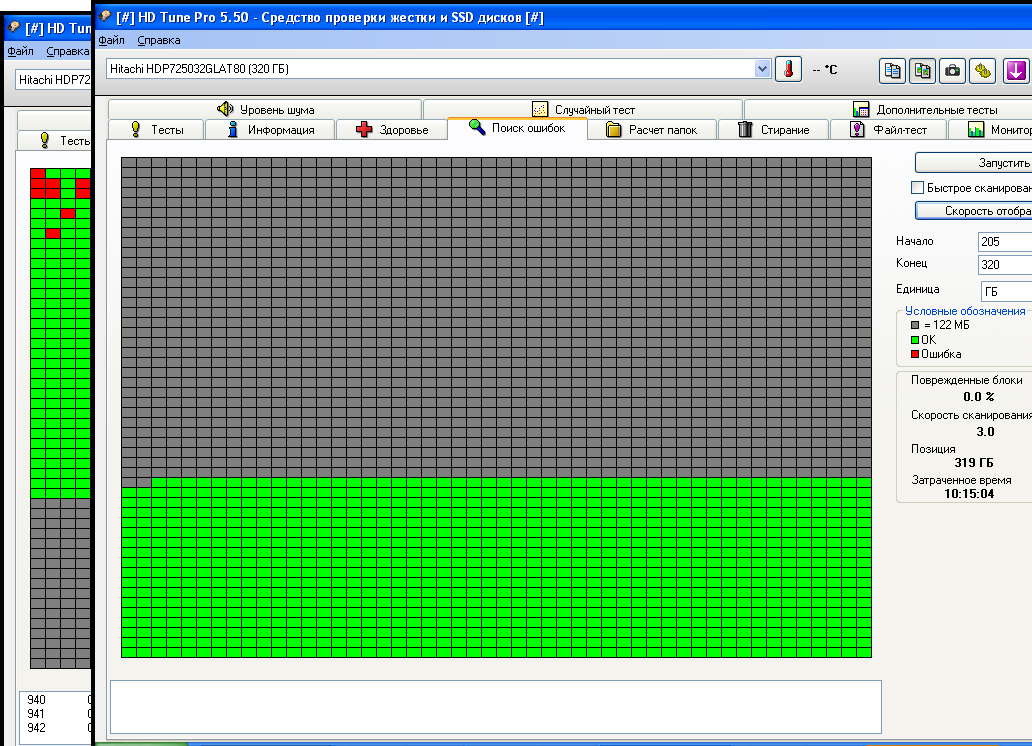Open the Случайный тест tab
The width and height of the screenshot is (1032, 746).
pos(583,110)
